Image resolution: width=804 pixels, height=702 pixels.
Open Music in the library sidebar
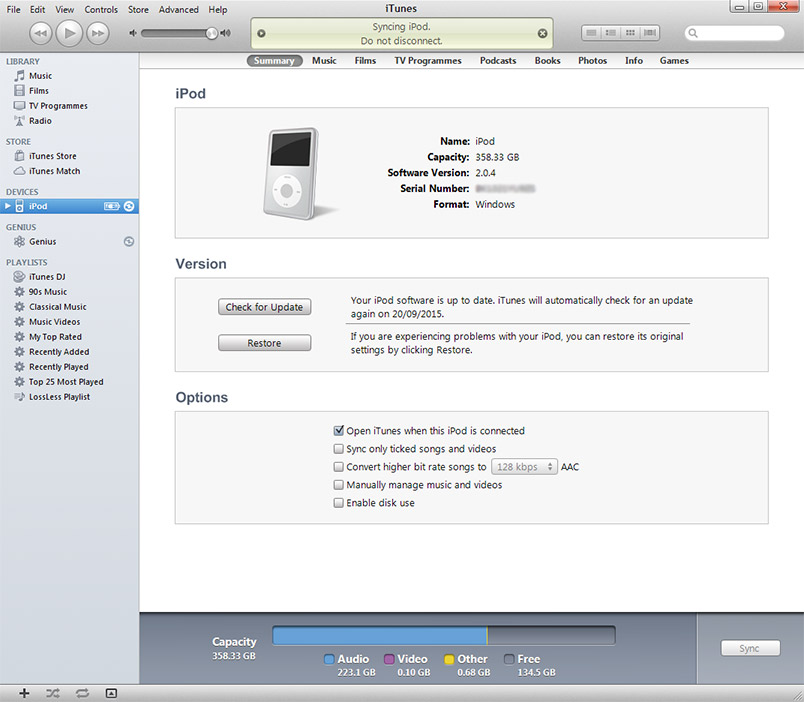(69, 76)
